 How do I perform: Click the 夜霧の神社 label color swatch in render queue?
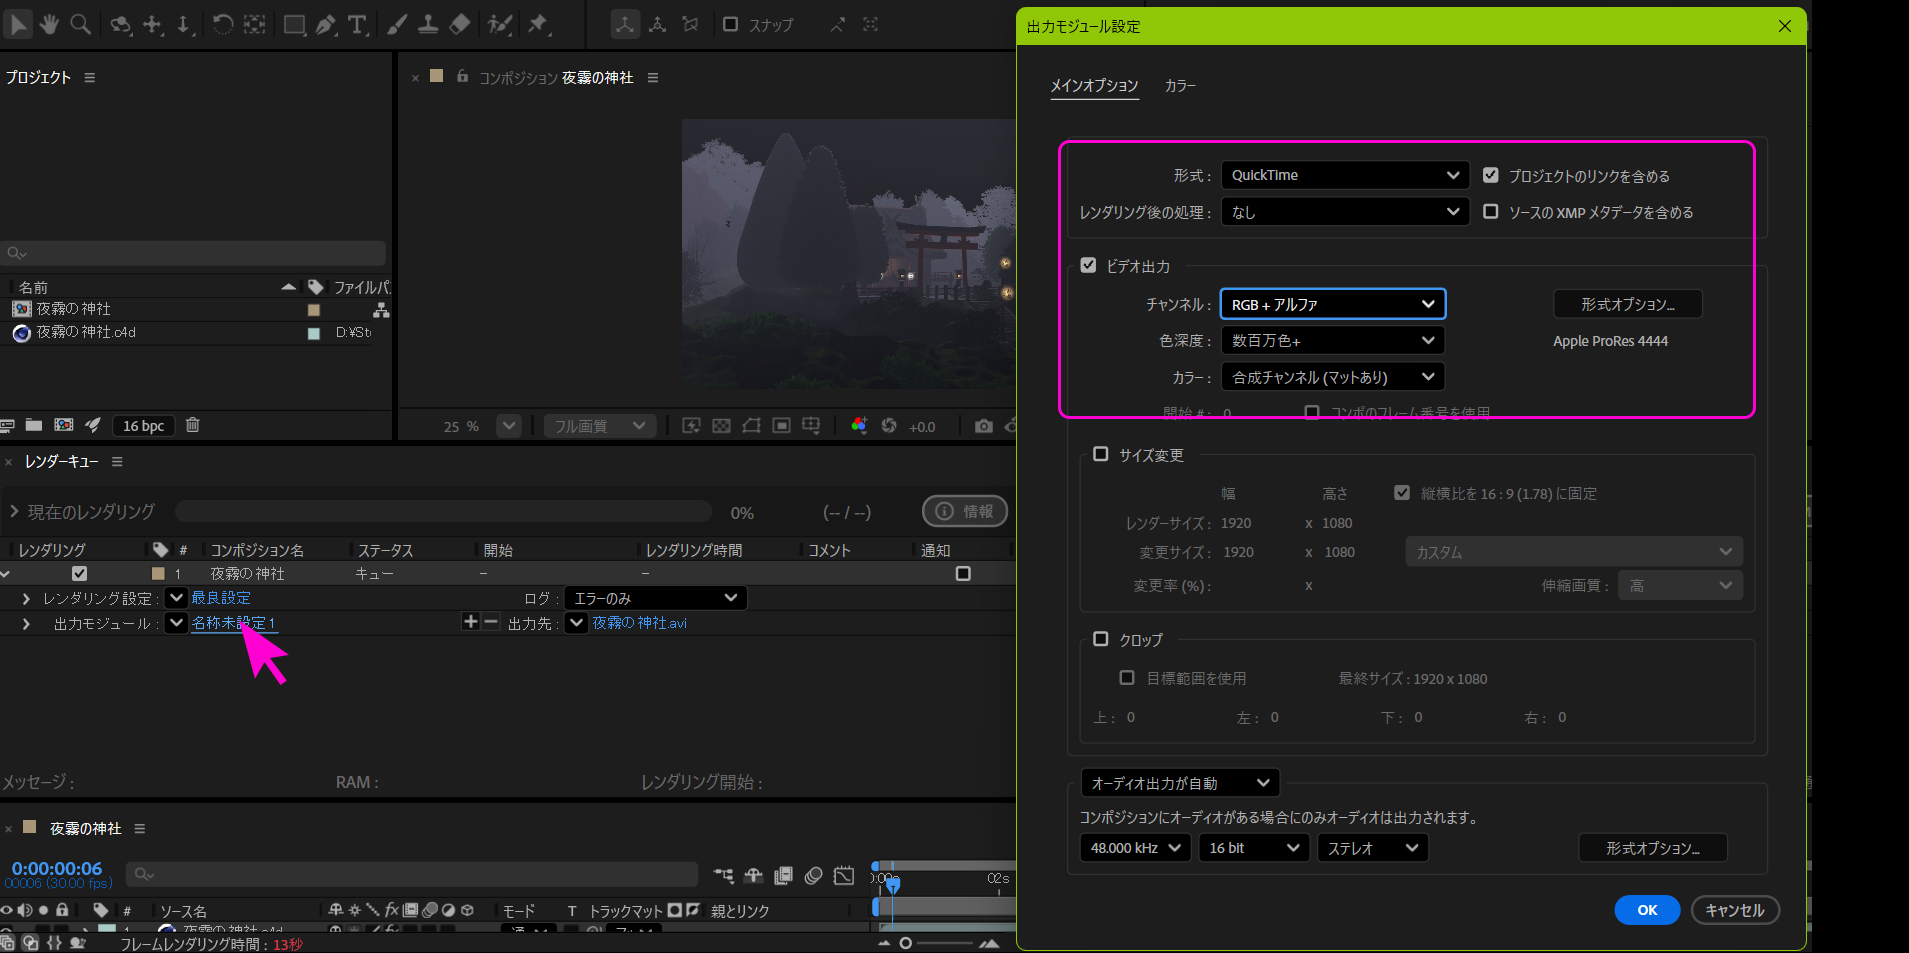[x=158, y=574]
